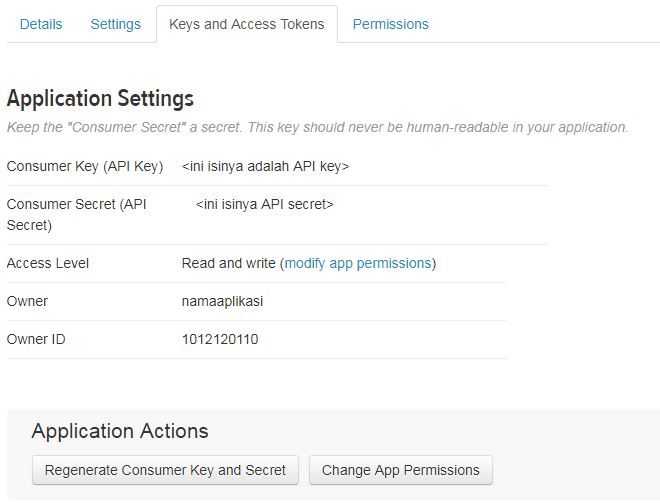Click the Read and write access text
Image resolution: width=660 pixels, height=503 pixels.
pos(228,263)
